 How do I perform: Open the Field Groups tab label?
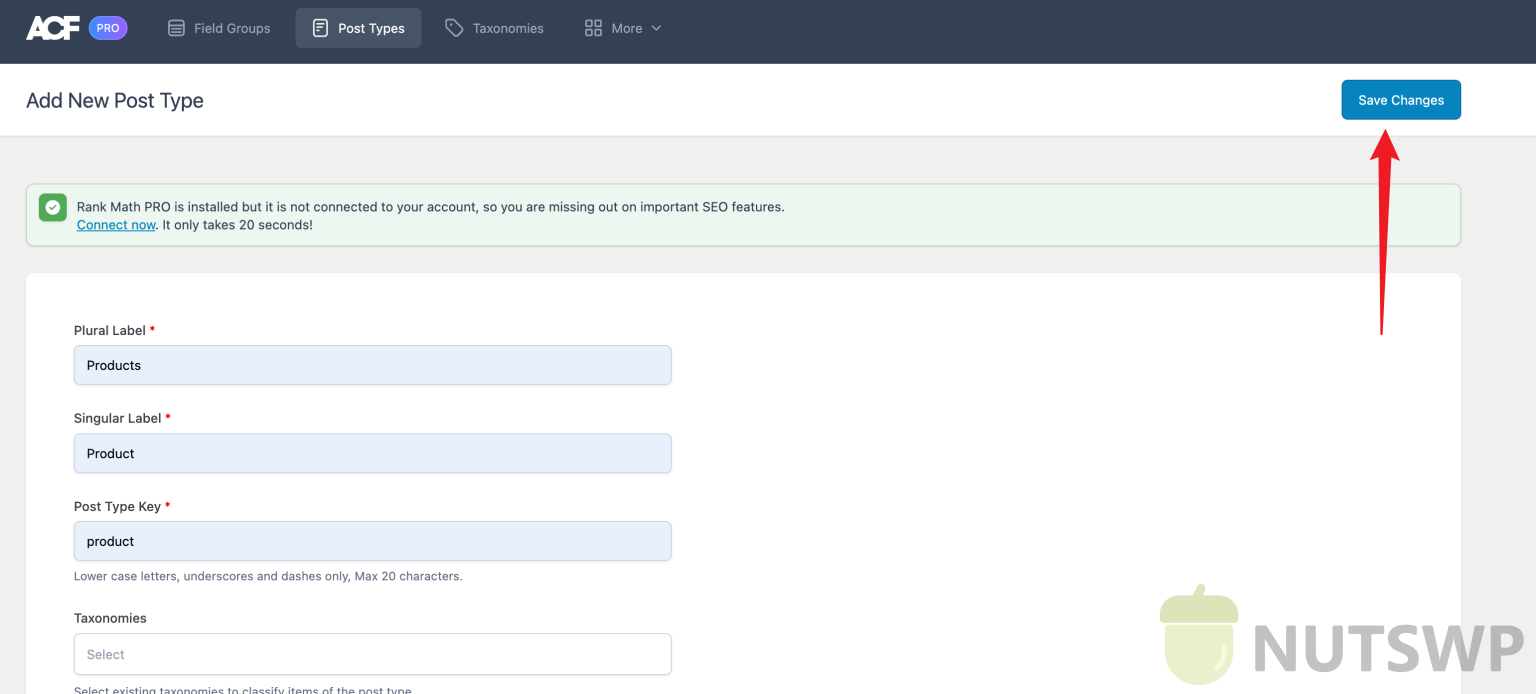point(232,28)
